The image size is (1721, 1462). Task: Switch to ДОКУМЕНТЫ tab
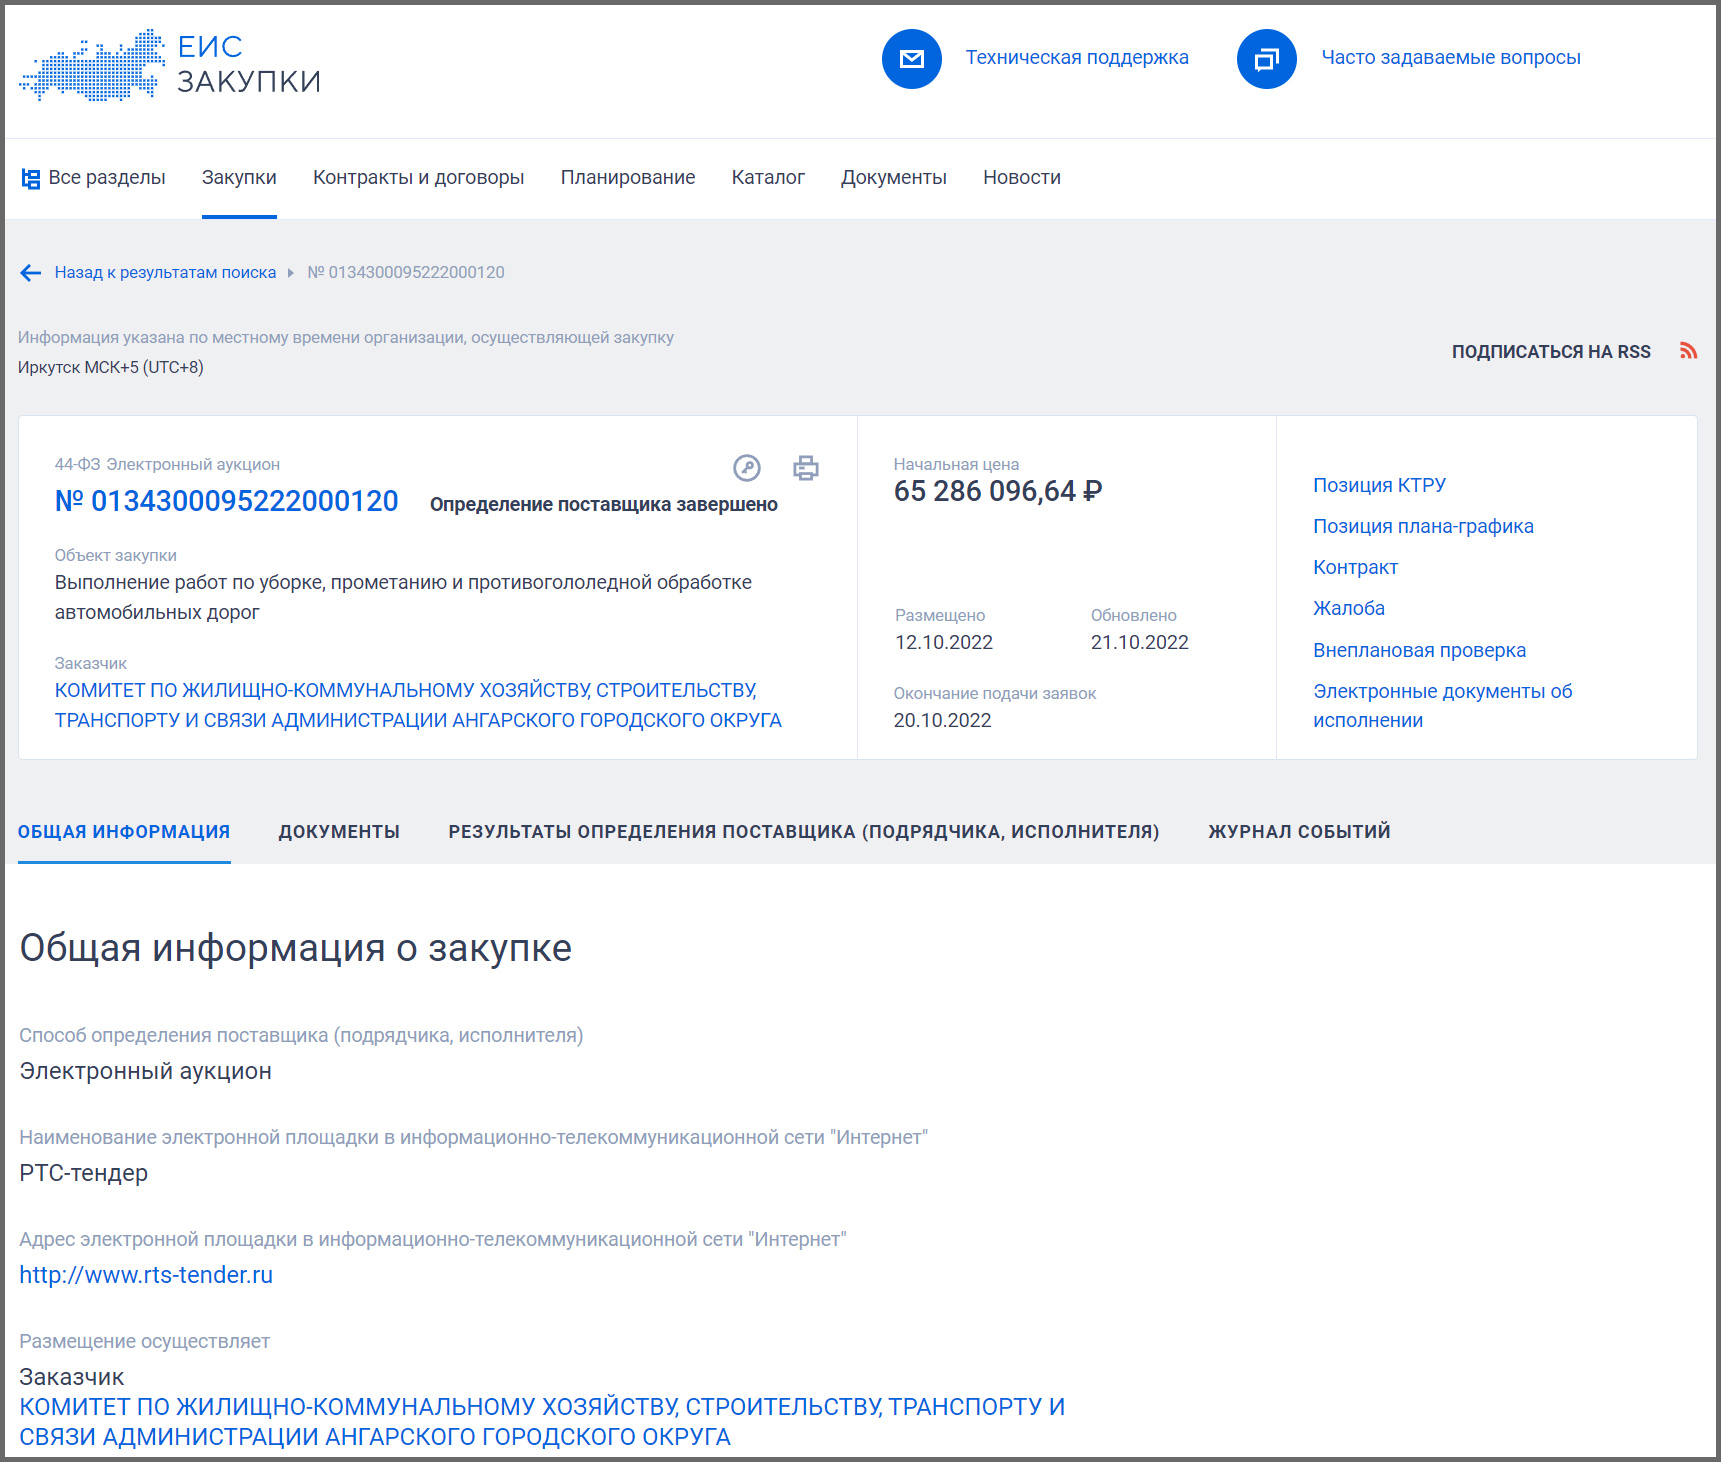tap(339, 832)
